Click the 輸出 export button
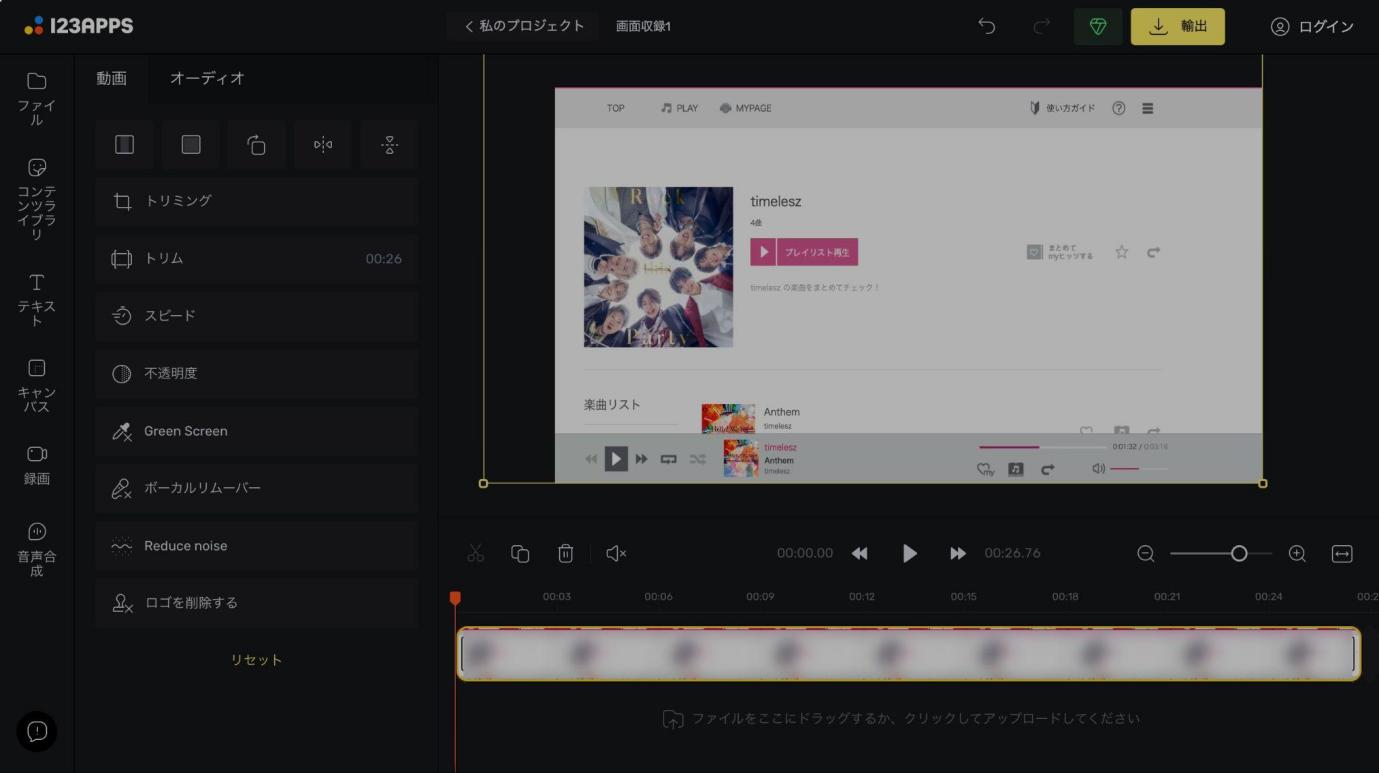This screenshot has height=773, width=1379. click(1178, 27)
